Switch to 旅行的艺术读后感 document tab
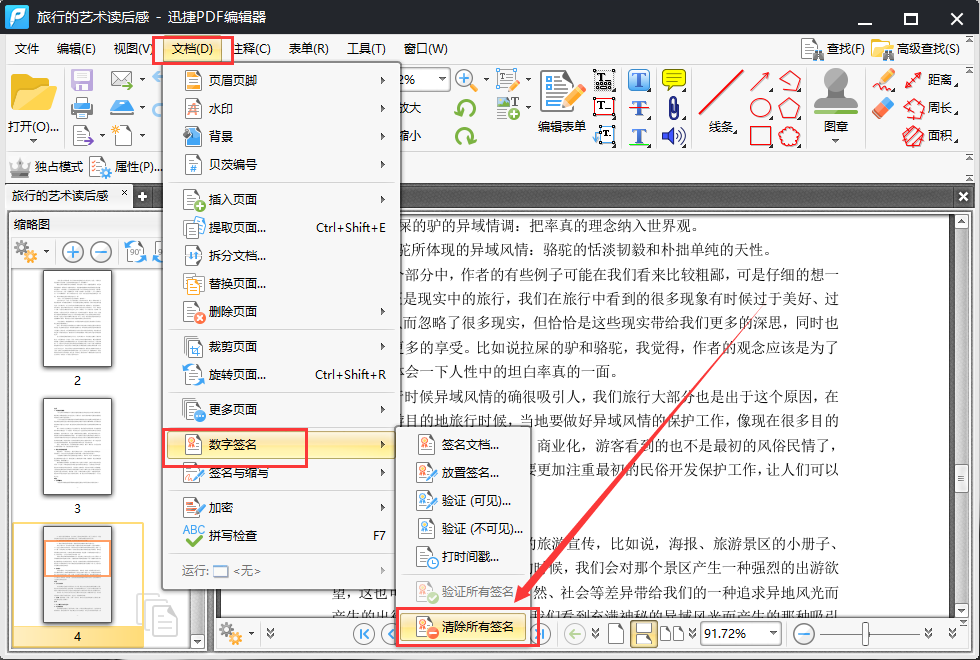Screen dimensions: 980x660 (61, 196)
